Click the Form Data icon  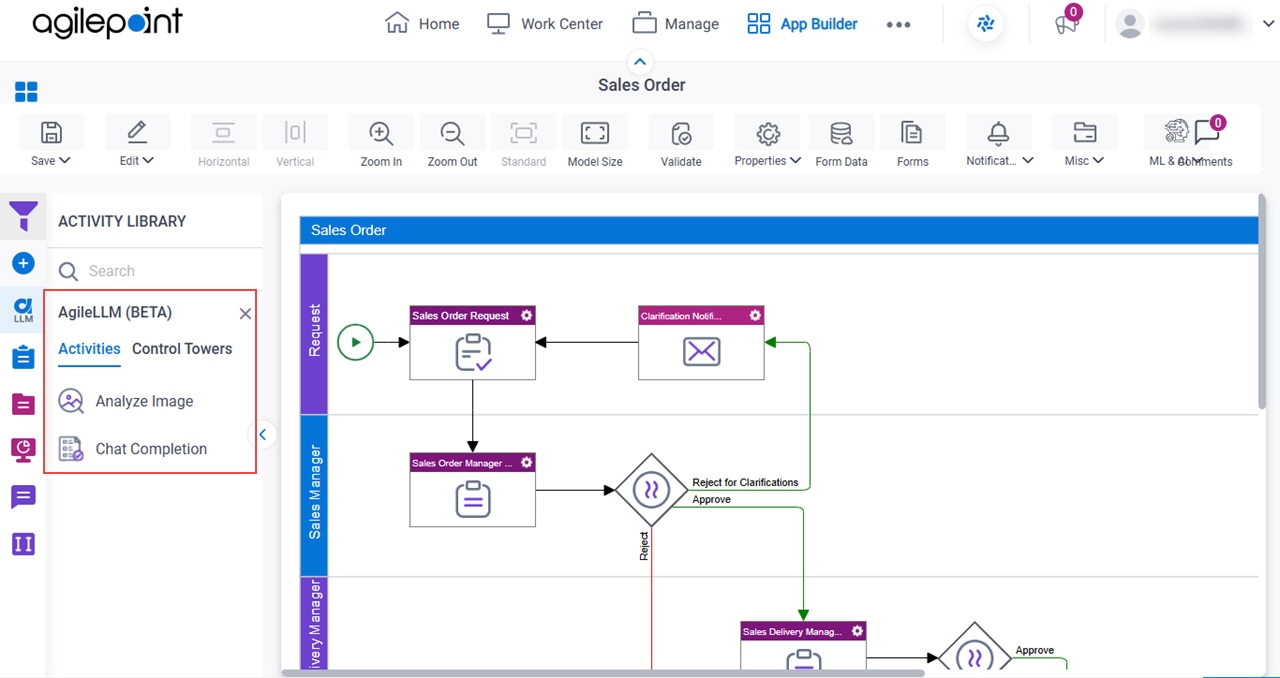pyautogui.click(x=841, y=133)
